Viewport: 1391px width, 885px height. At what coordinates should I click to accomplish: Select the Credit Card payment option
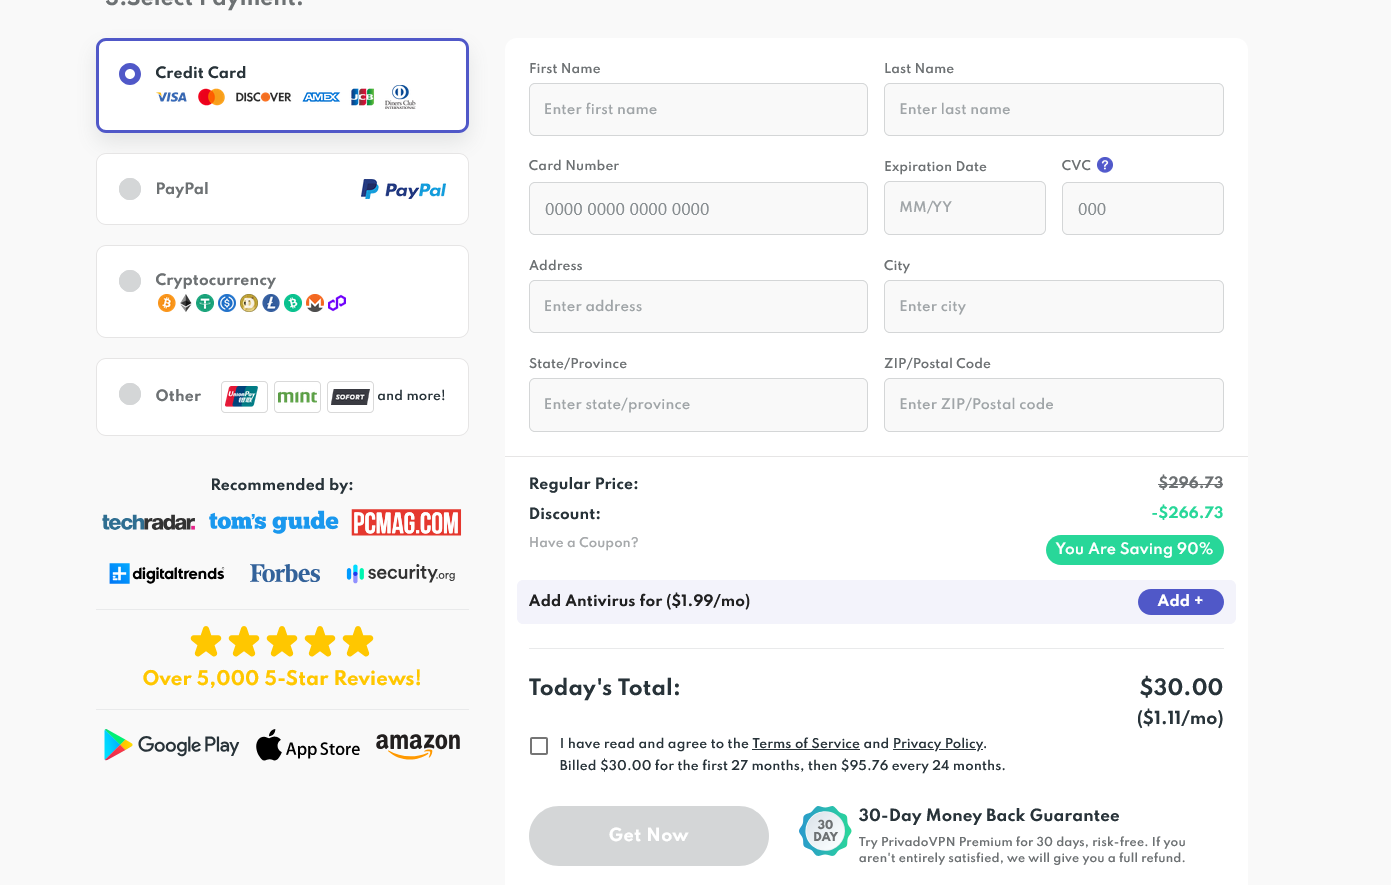130,74
